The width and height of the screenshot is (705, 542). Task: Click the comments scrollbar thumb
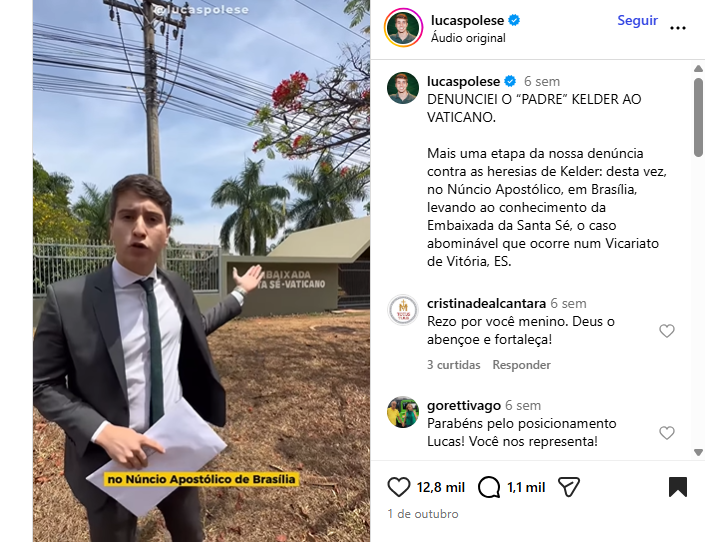point(698,117)
